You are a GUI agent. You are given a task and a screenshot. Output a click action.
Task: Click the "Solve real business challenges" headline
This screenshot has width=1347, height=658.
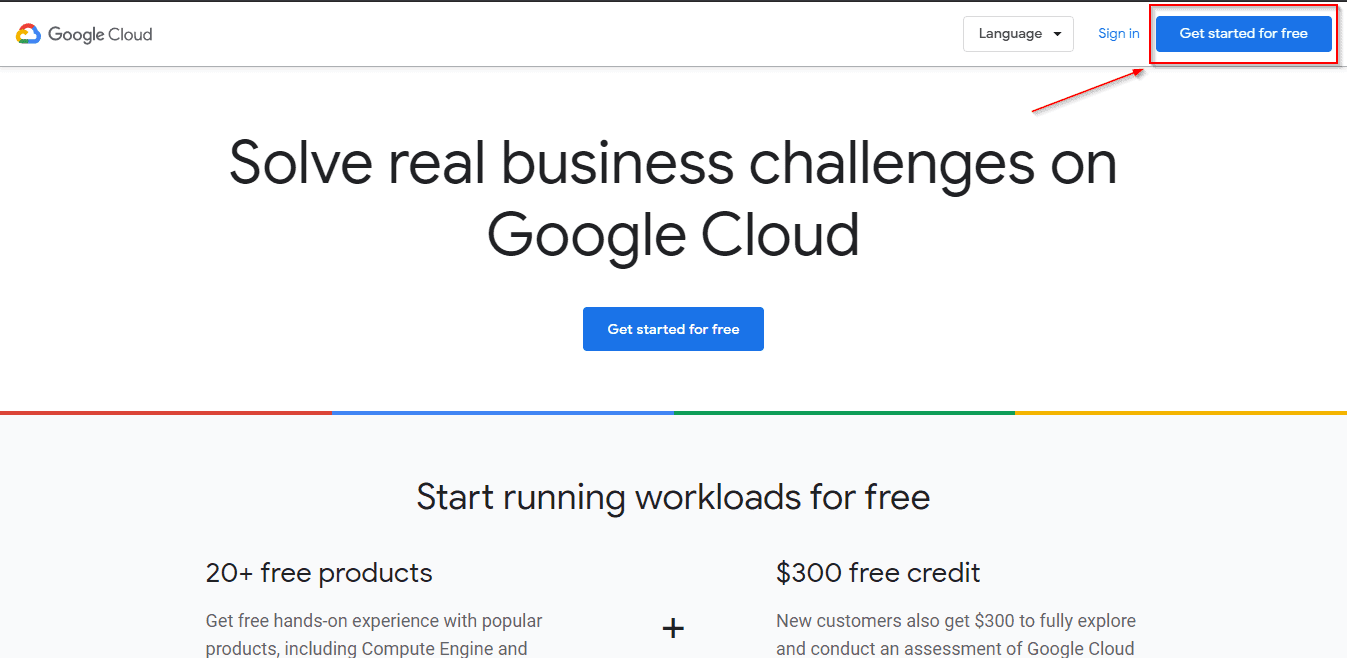click(x=673, y=199)
